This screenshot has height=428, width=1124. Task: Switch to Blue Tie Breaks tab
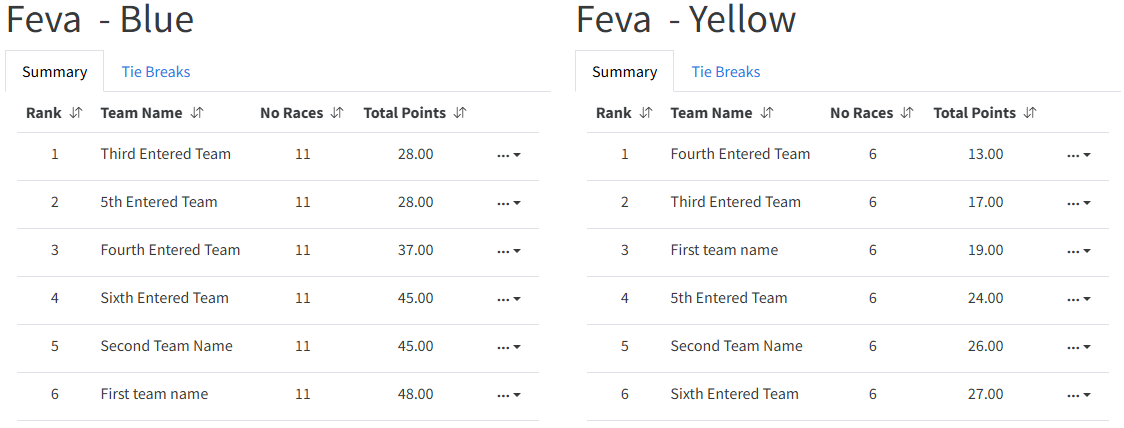[156, 72]
